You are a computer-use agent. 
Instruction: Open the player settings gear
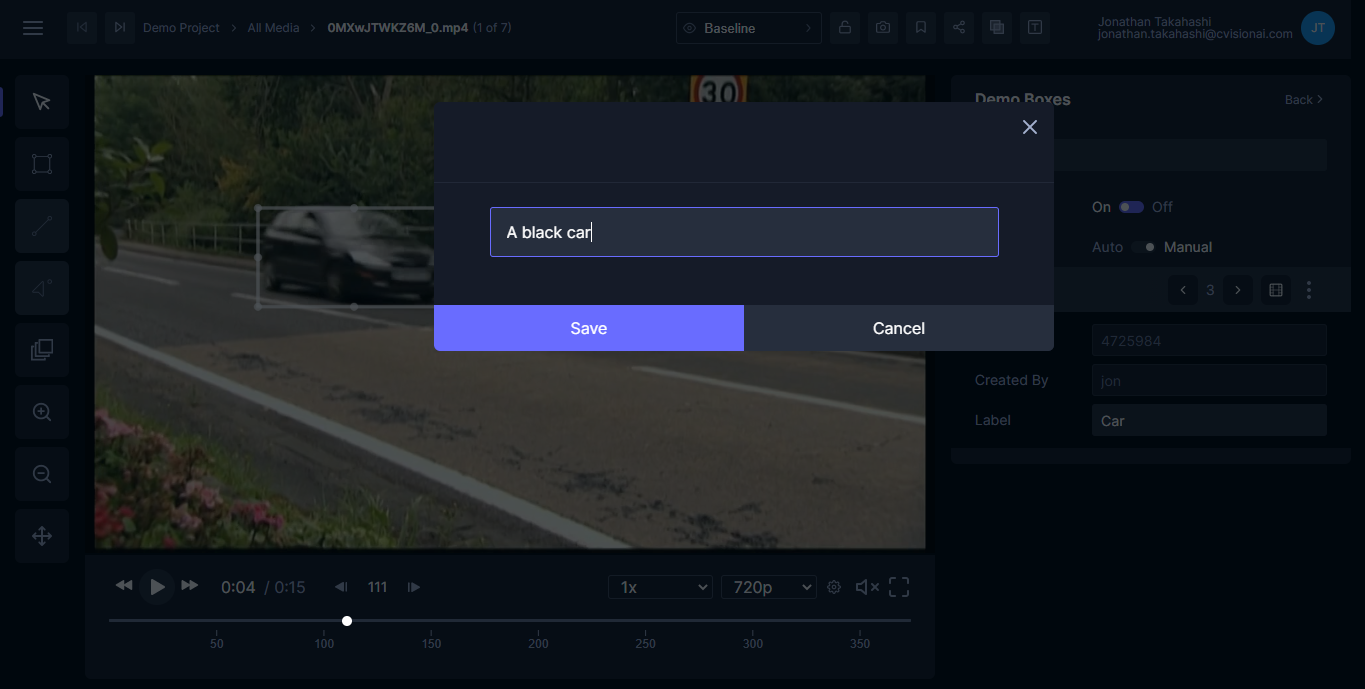pyautogui.click(x=834, y=587)
